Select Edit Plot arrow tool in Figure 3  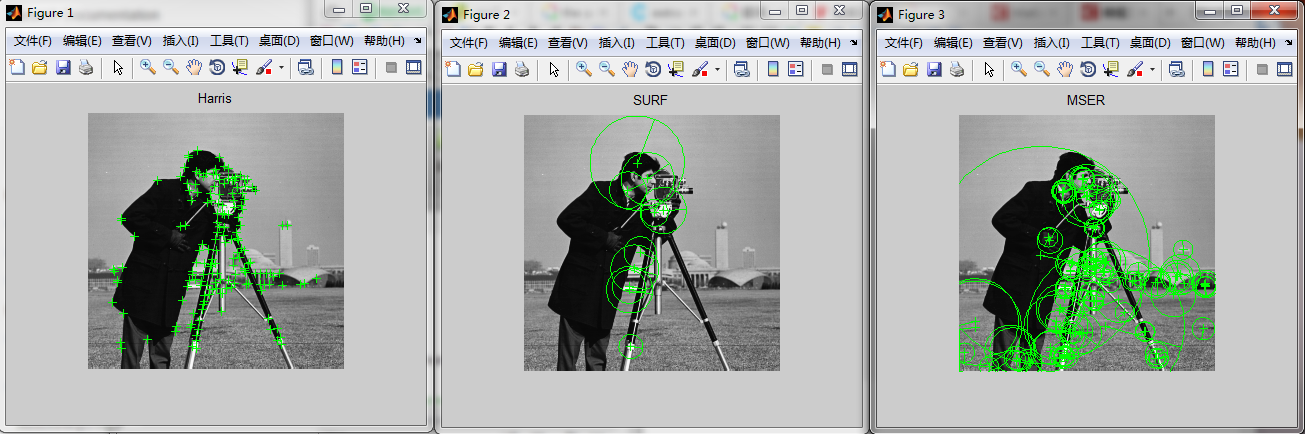988,69
